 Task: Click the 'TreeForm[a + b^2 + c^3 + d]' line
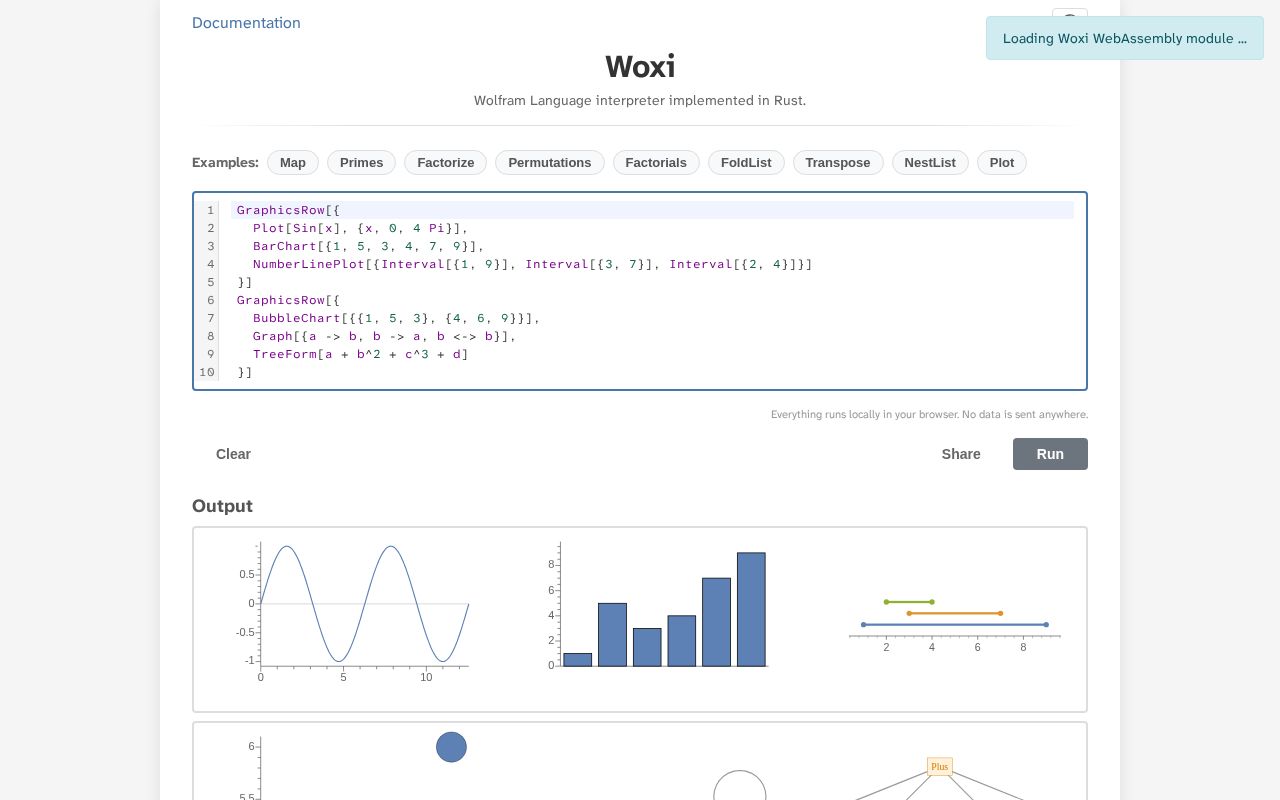point(652,354)
